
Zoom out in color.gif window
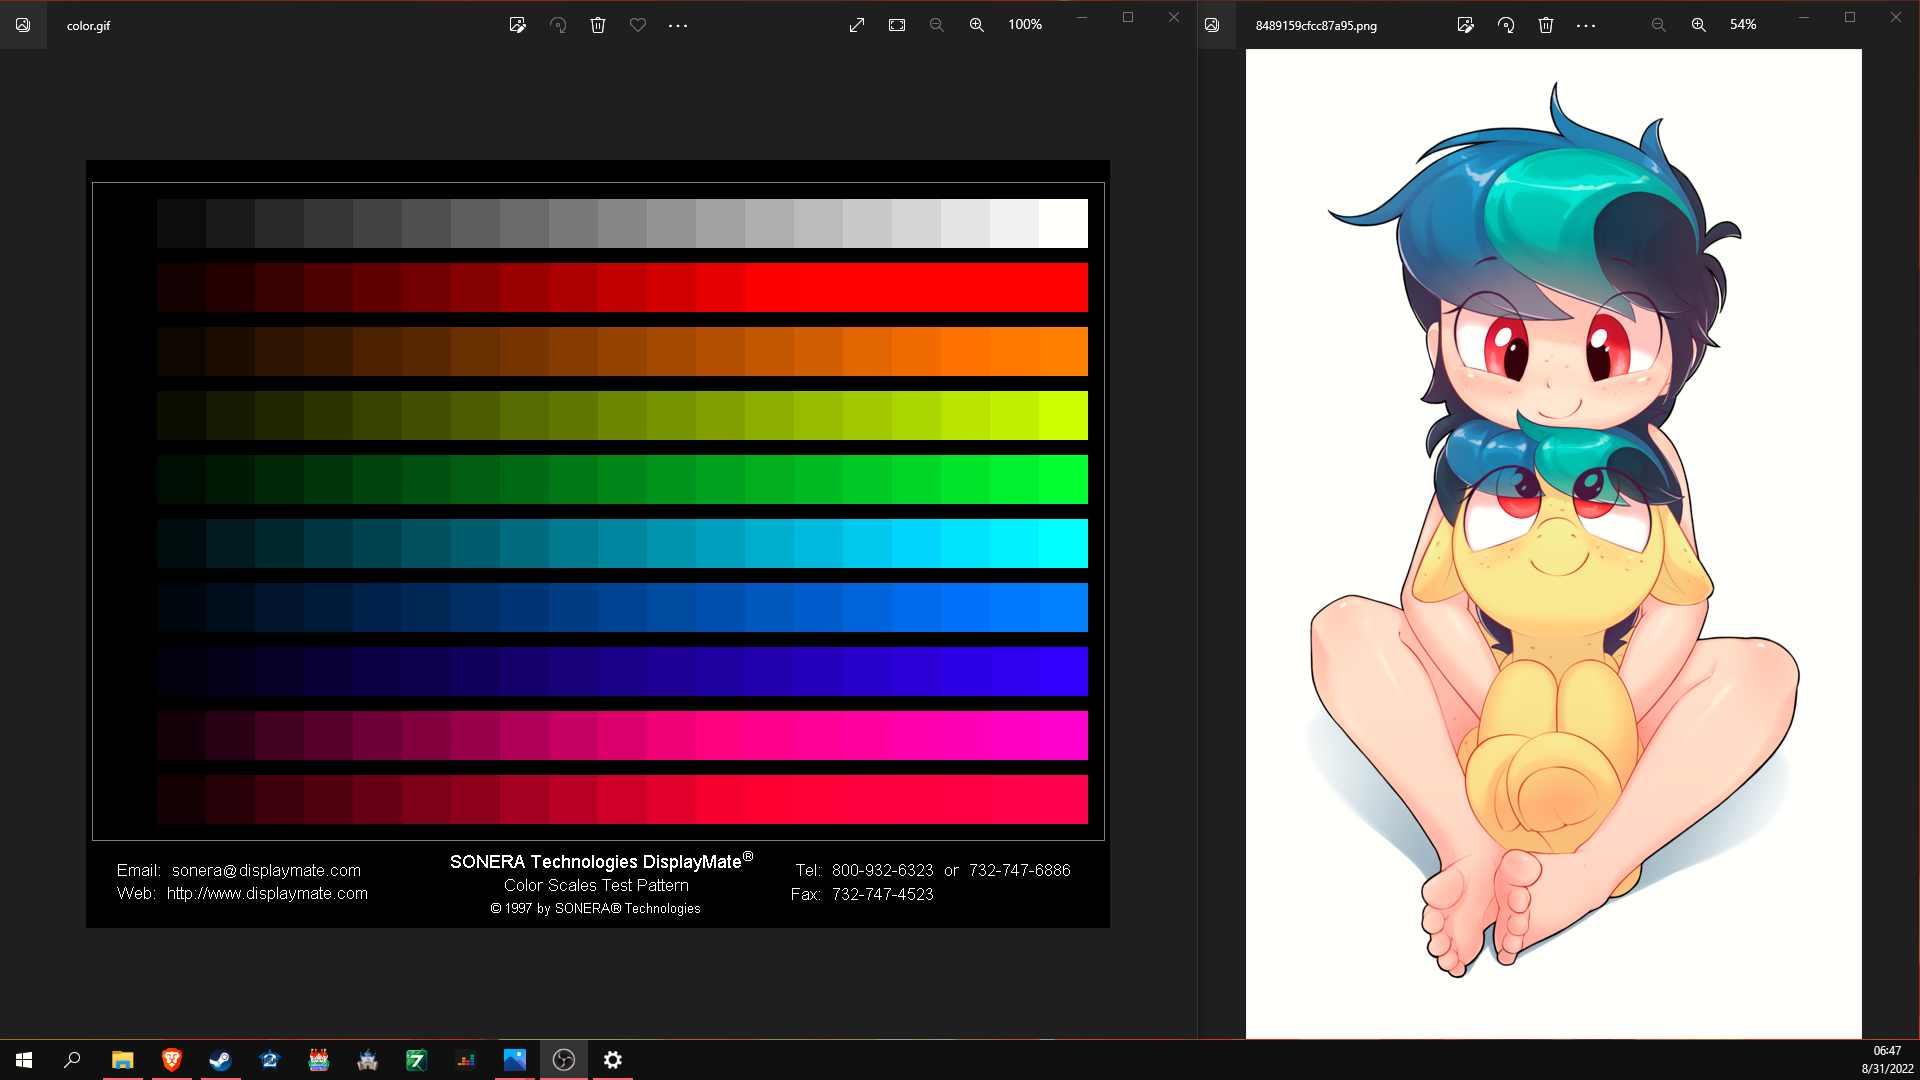pos(937,25)
